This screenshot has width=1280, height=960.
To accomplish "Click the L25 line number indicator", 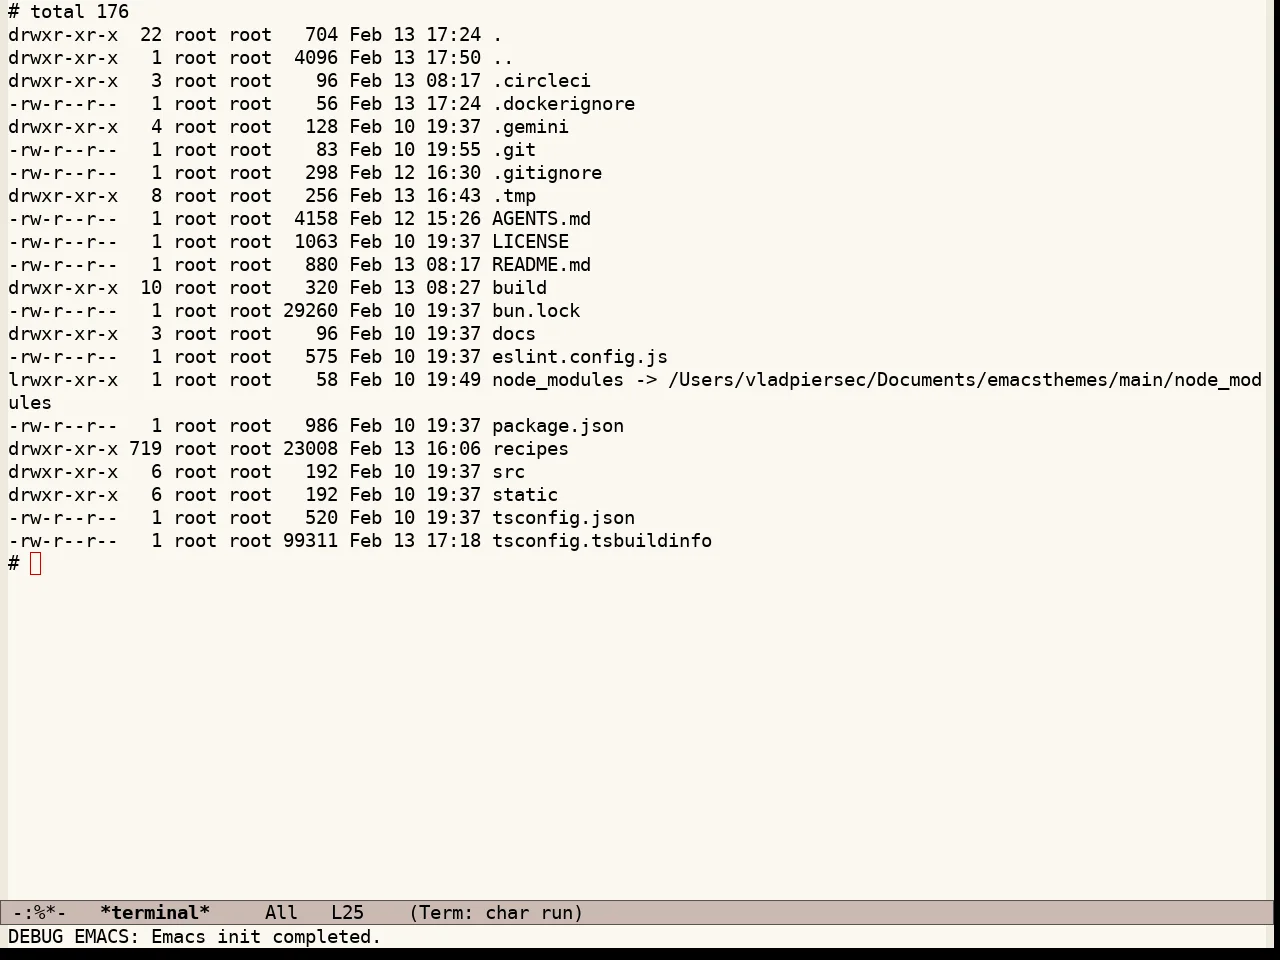I will click(347, 913).
